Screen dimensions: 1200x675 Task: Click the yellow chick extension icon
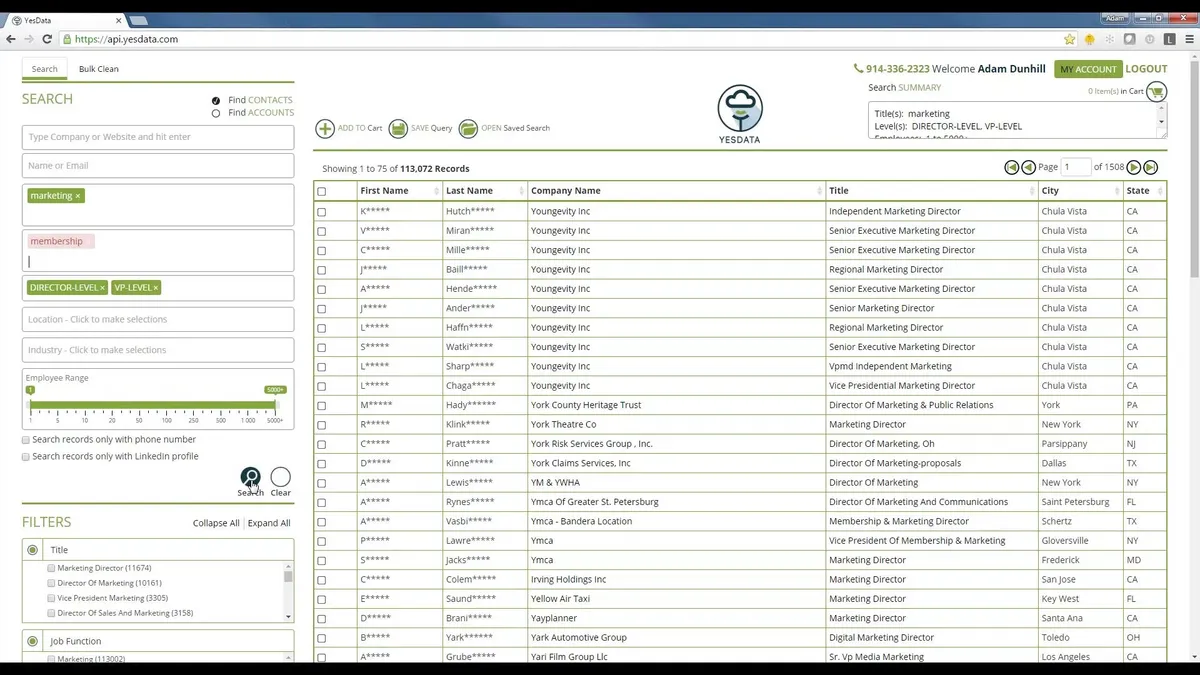[1090, 39]
